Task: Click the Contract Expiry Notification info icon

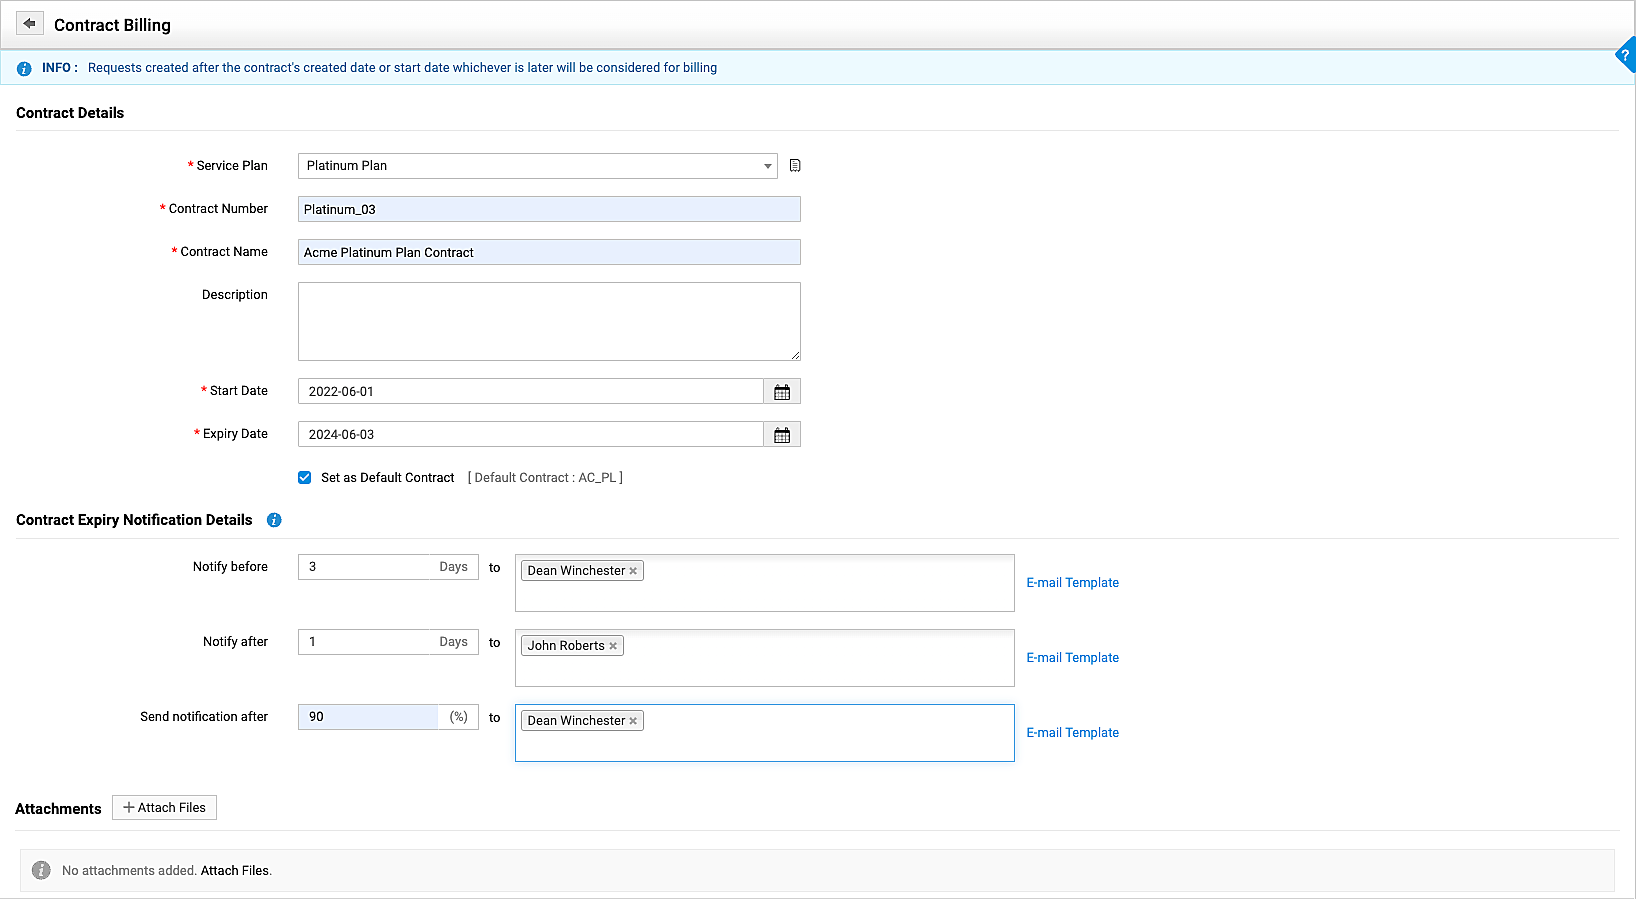Action: coord(274,520)
